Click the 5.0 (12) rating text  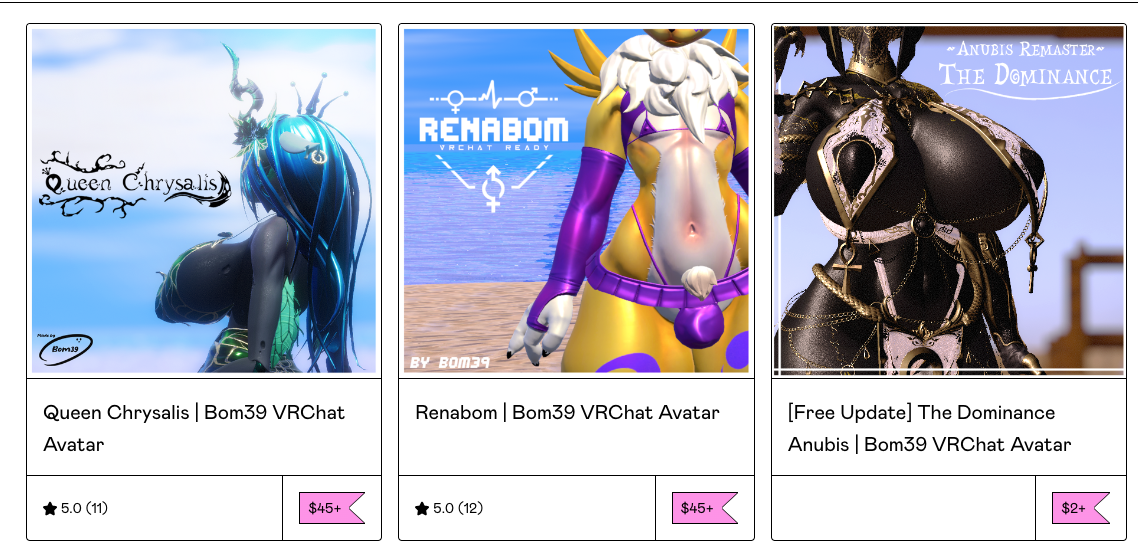[x=457, y=508]
